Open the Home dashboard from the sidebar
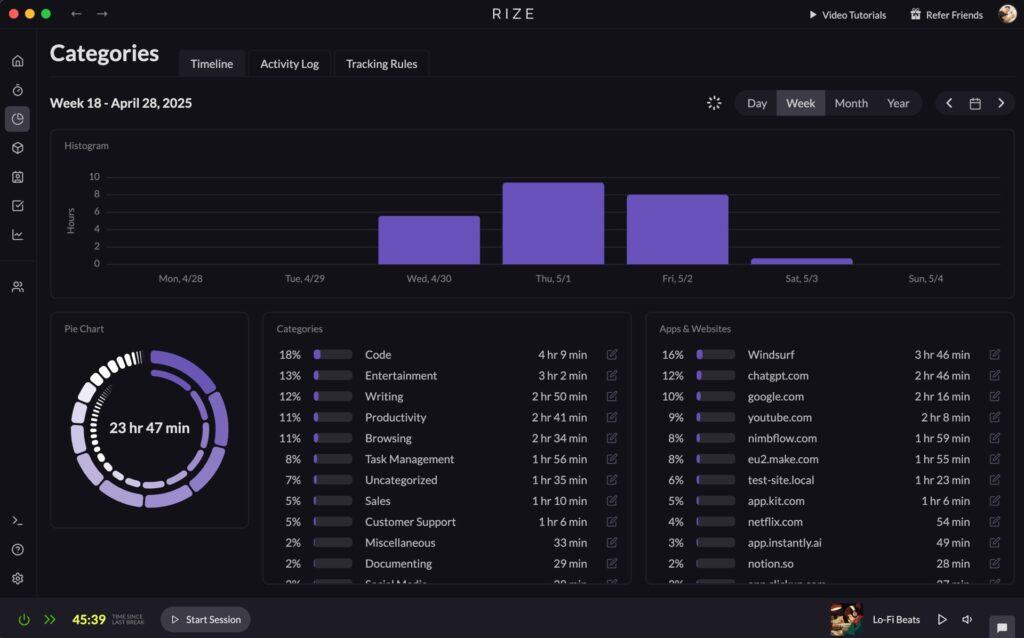1024x638 pixels. [17, 60]
